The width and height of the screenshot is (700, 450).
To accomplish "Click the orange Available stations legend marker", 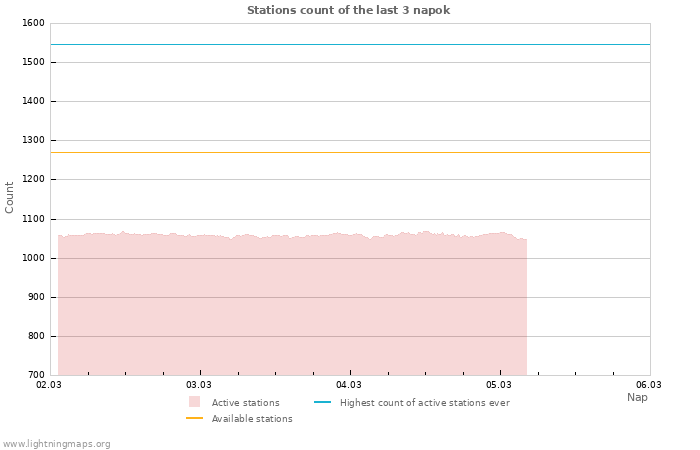I will click(x=194, y=418).
